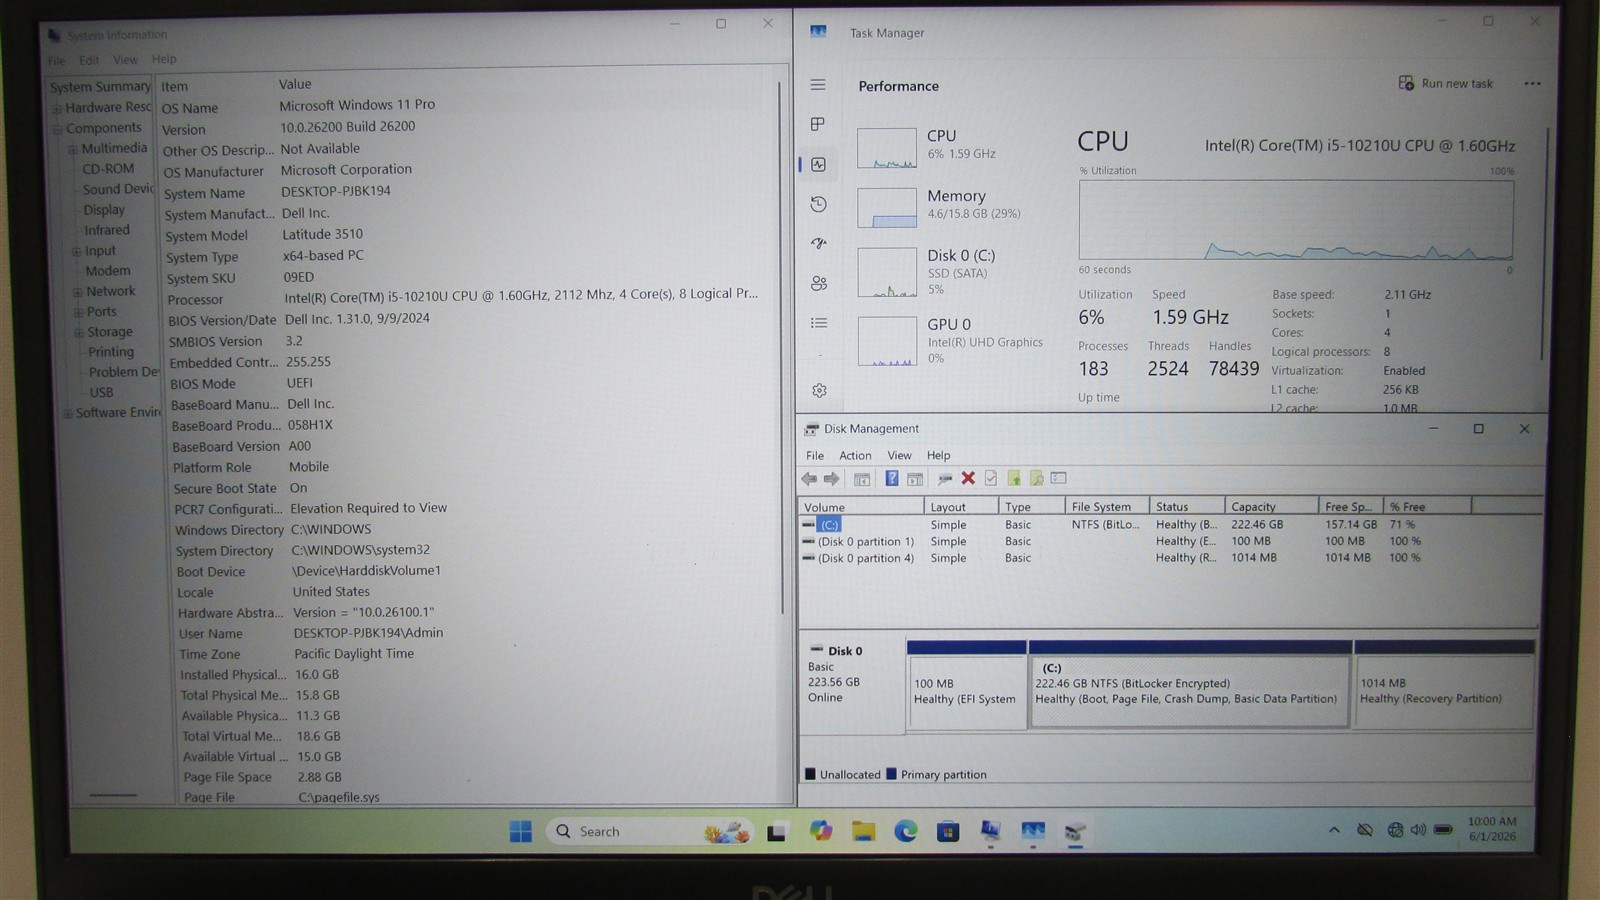Open App history icon in Task Manager sidebar
Viewport: 1600px width, 900px height.
(818, 204)
